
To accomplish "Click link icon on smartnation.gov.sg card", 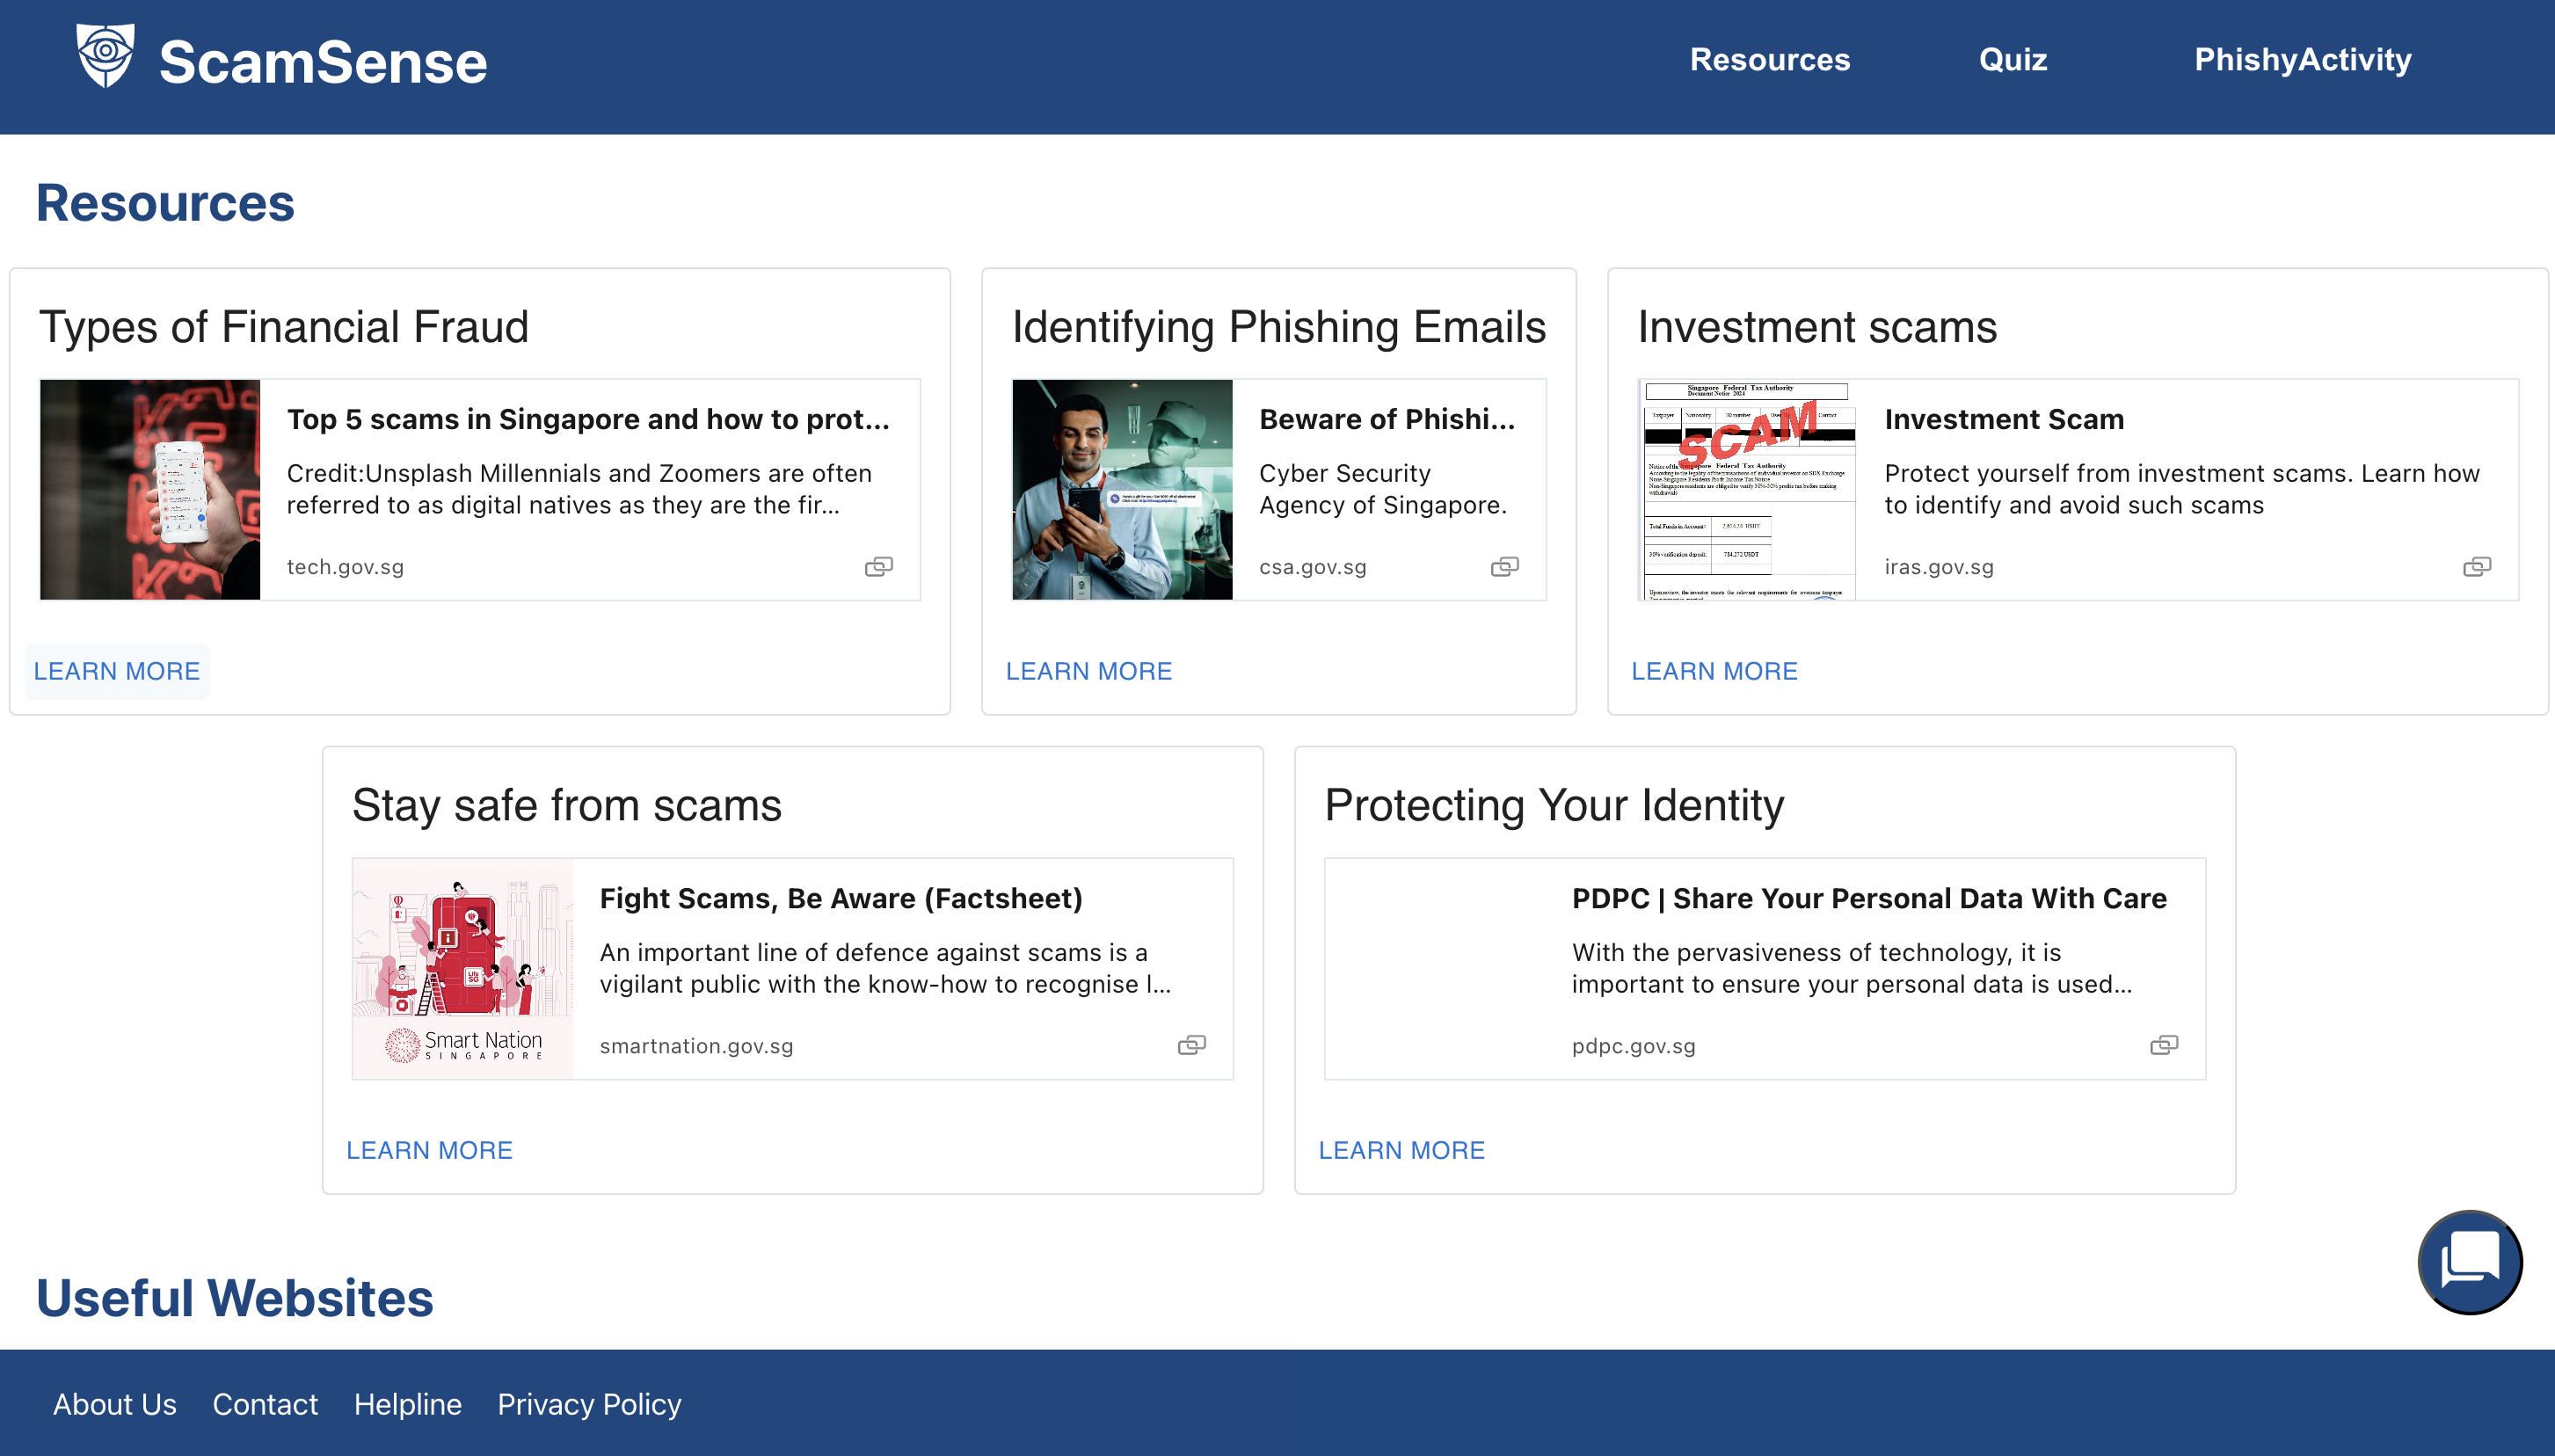I will 1191,1045.
